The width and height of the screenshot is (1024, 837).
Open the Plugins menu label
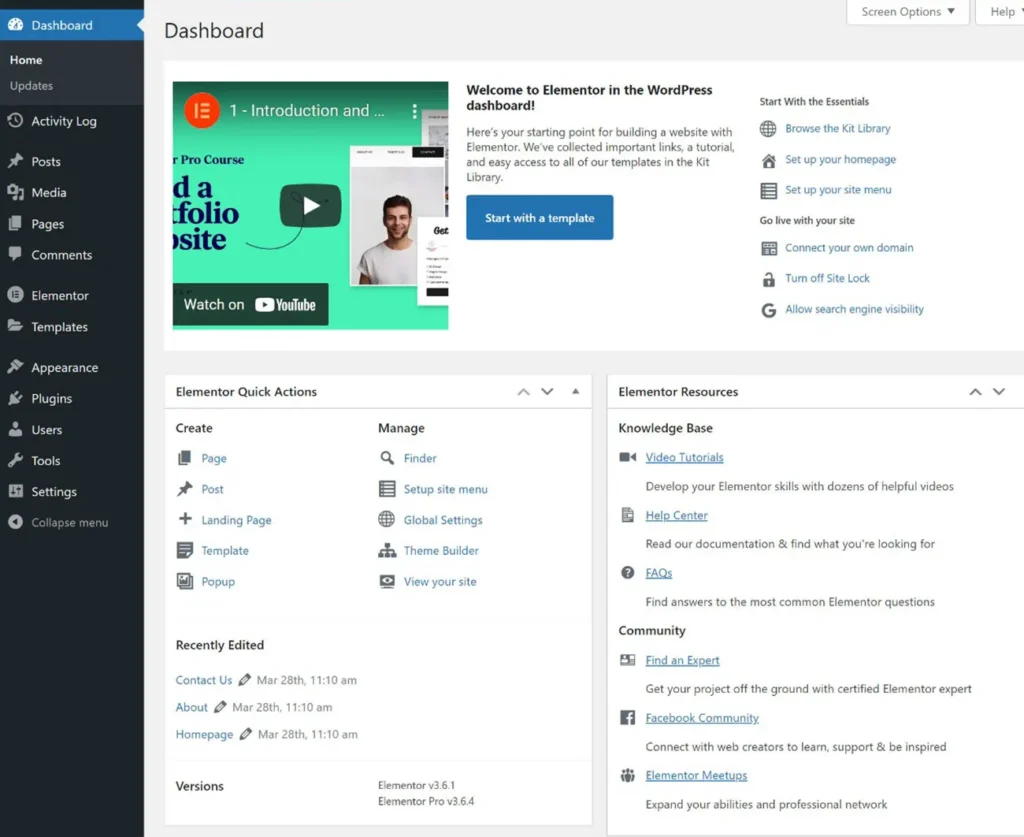tap(52, 398)
